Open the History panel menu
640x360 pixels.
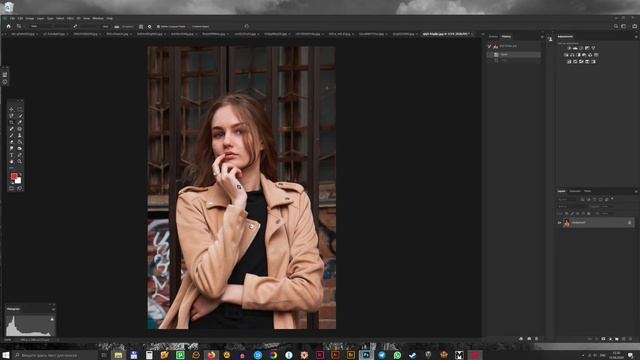542,37
